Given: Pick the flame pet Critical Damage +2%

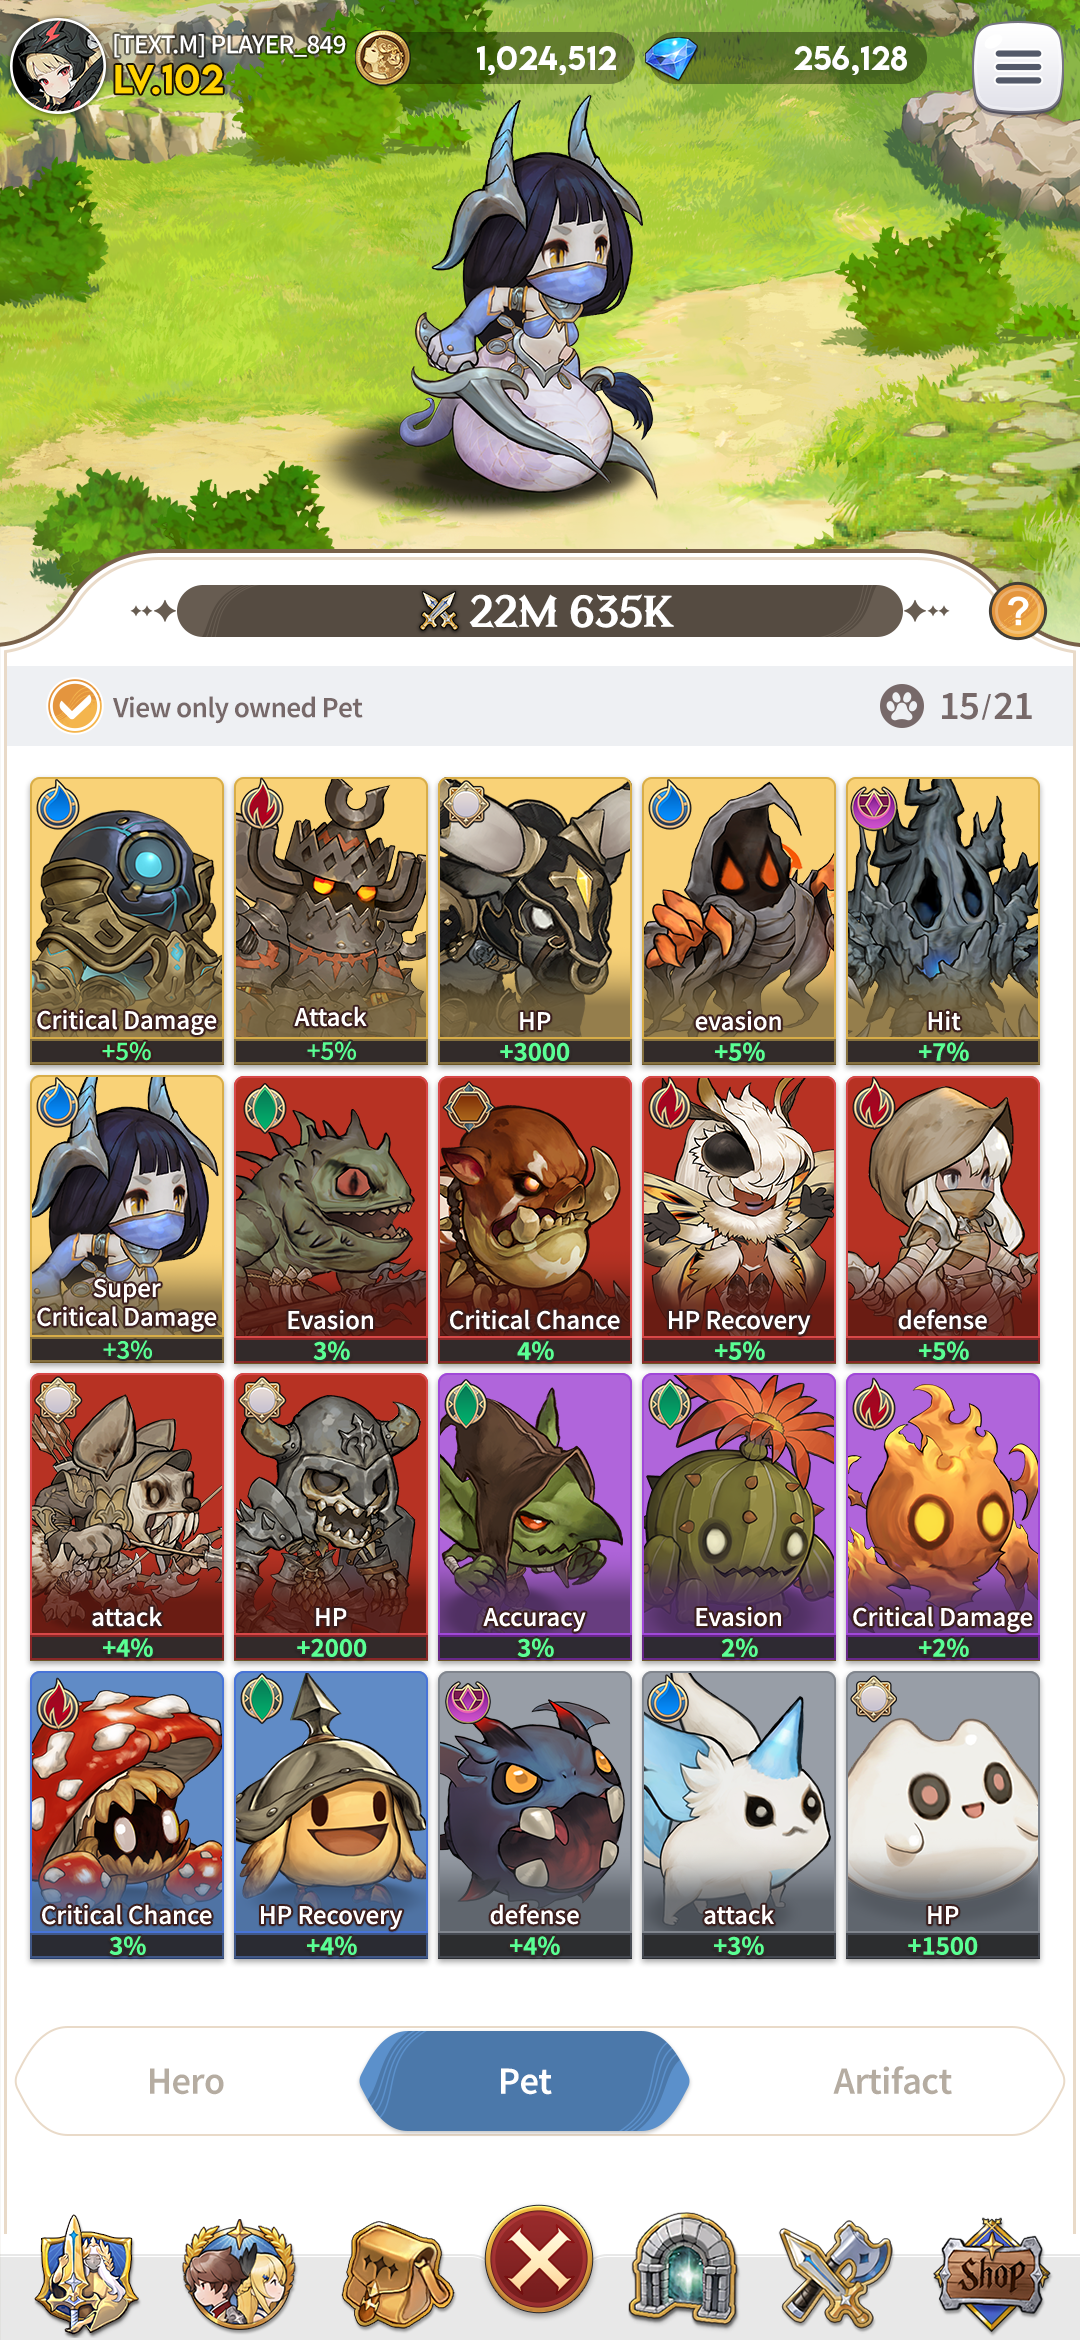Looking at the screenshot, I should point(943,1517).
